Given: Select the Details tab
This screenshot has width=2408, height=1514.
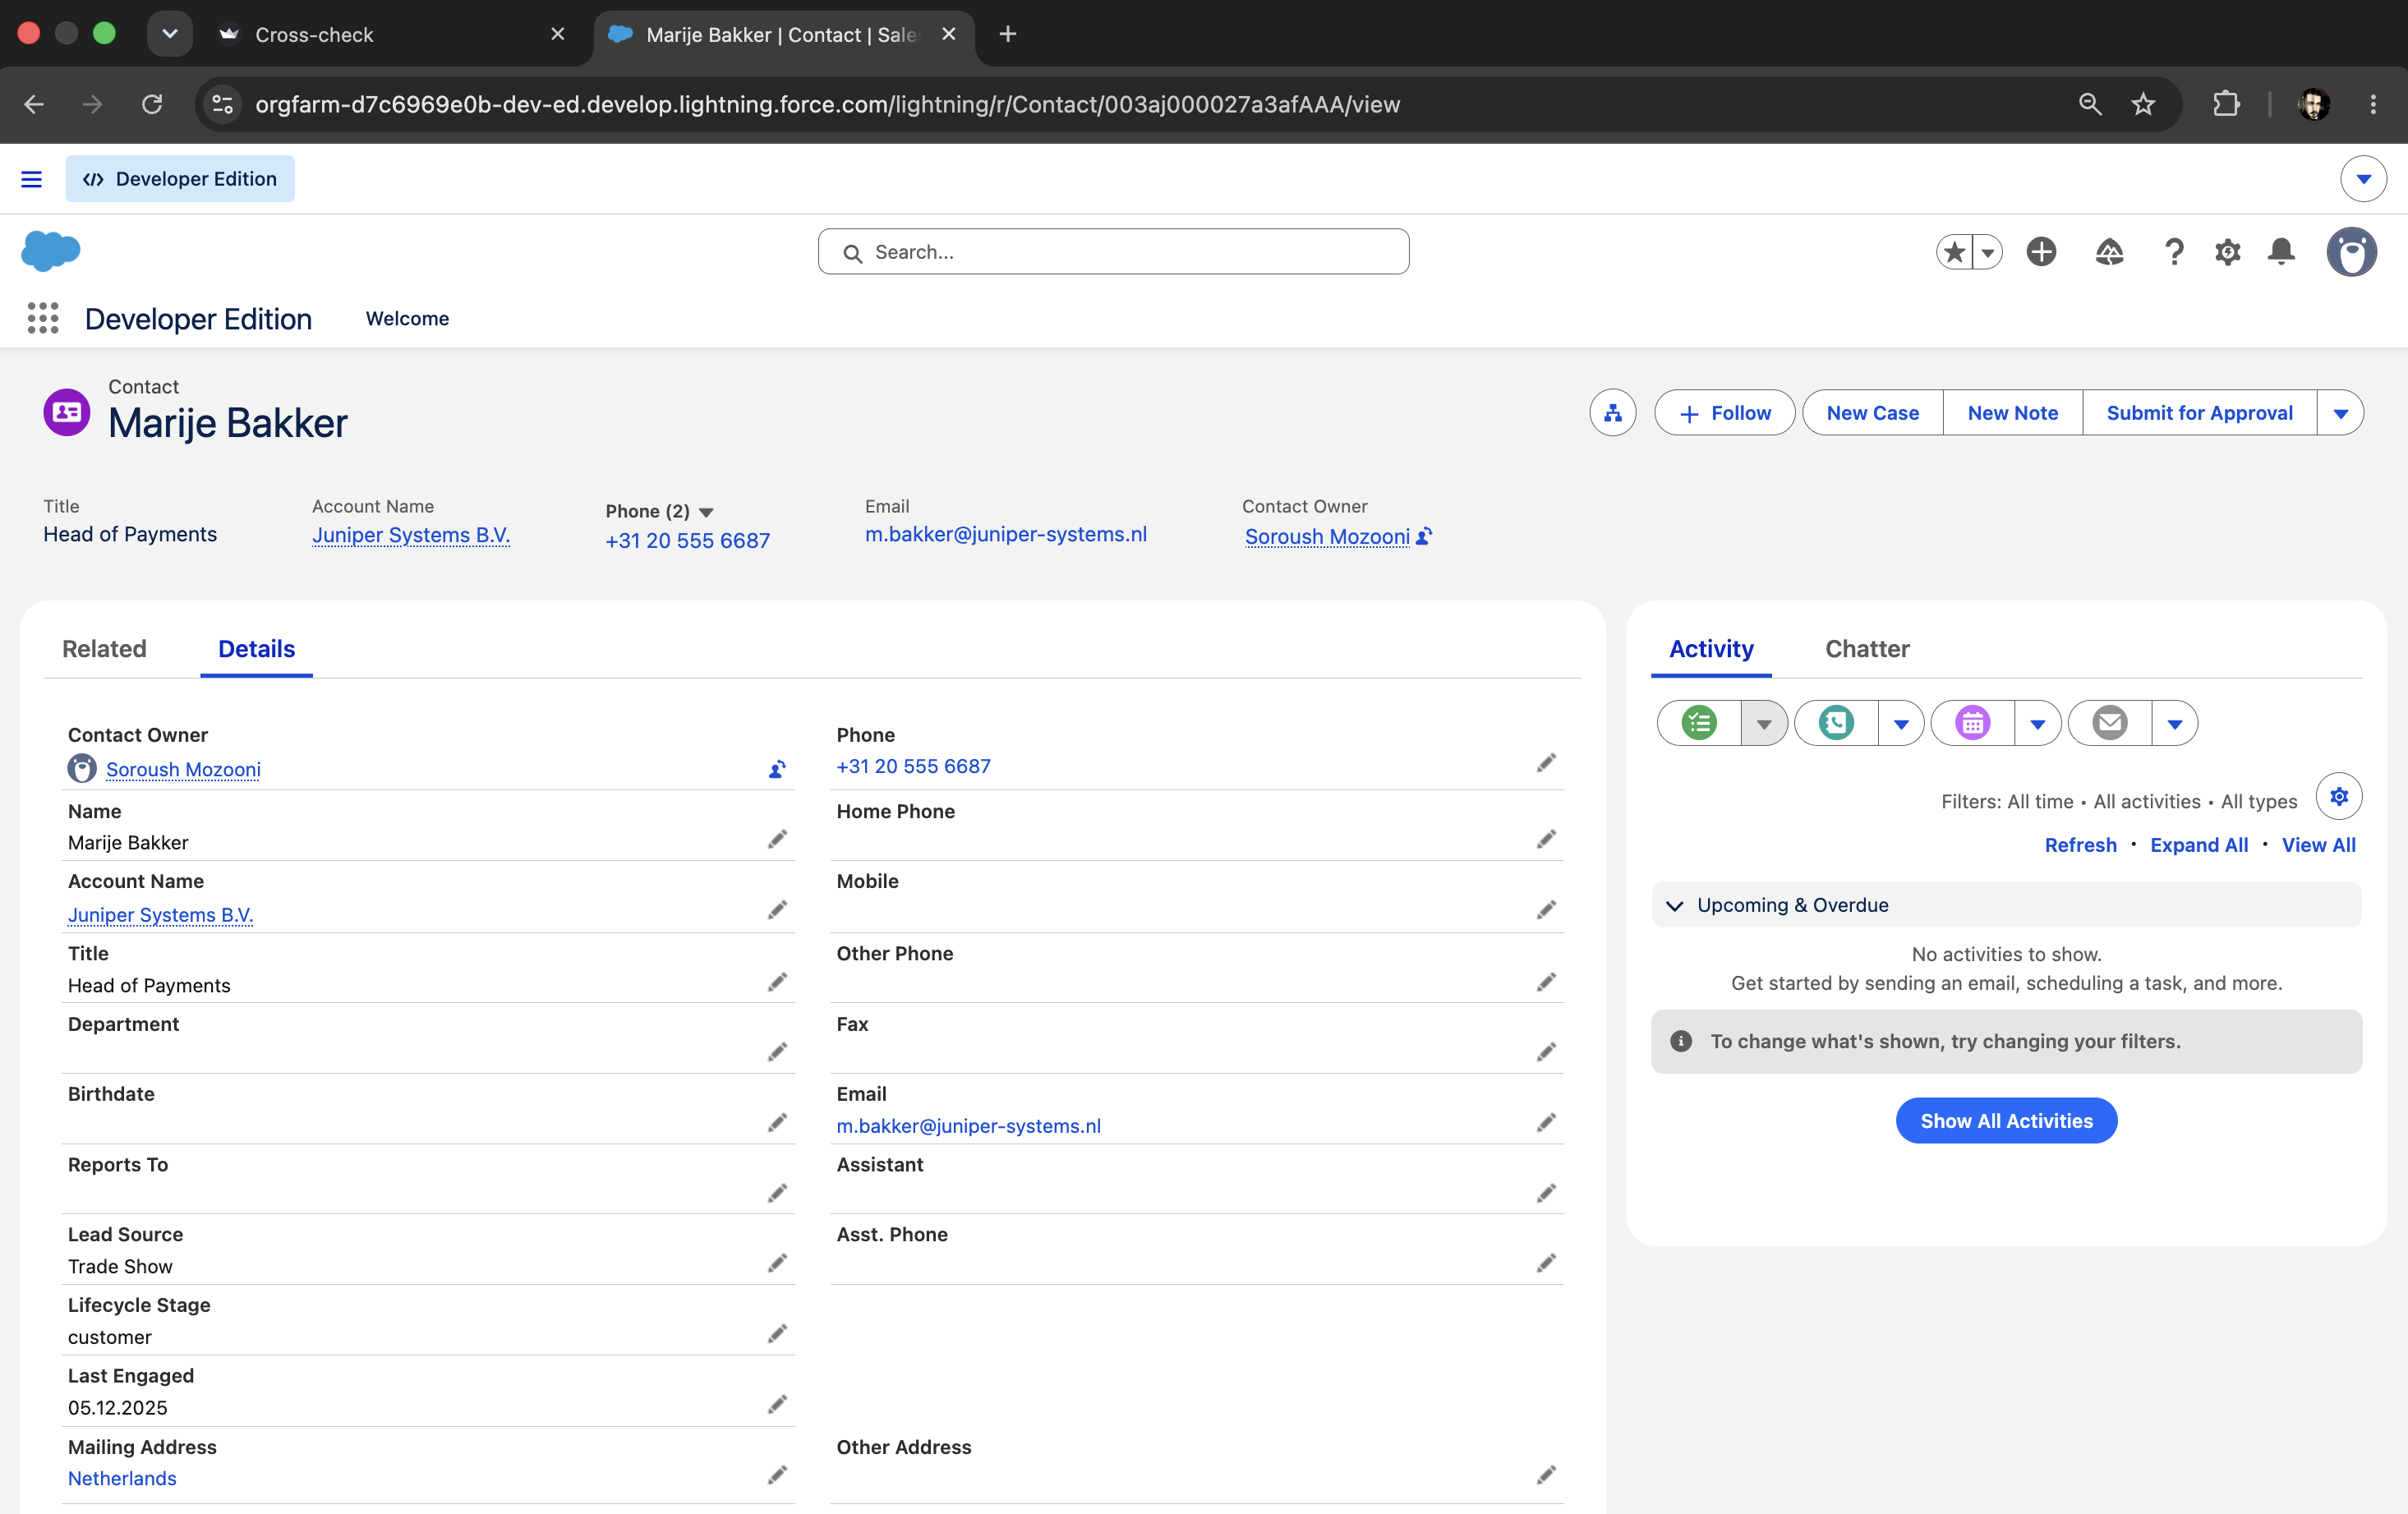Looking at the screenshot, I should (x=256, y=649).
